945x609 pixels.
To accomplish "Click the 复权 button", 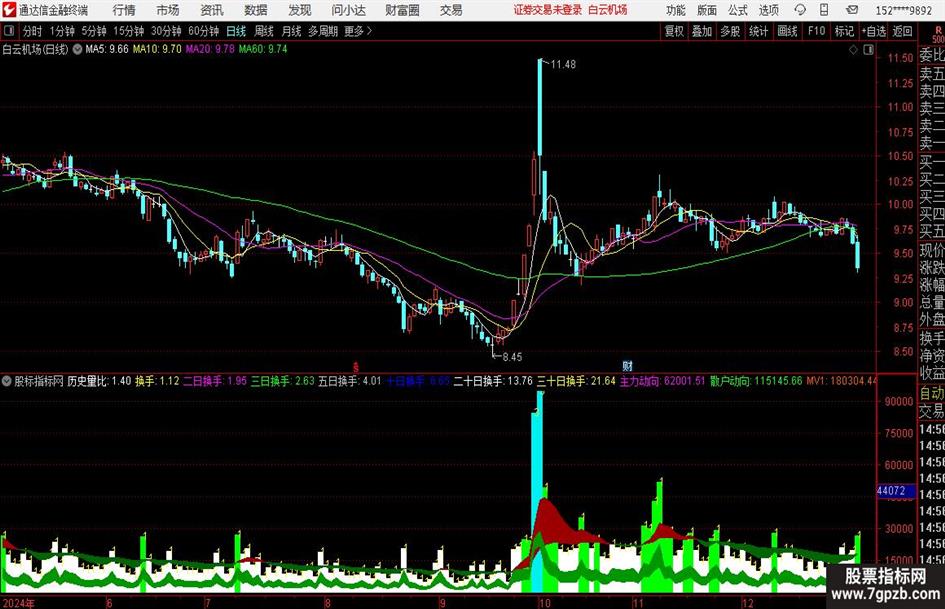I will [x=674, y=31].
